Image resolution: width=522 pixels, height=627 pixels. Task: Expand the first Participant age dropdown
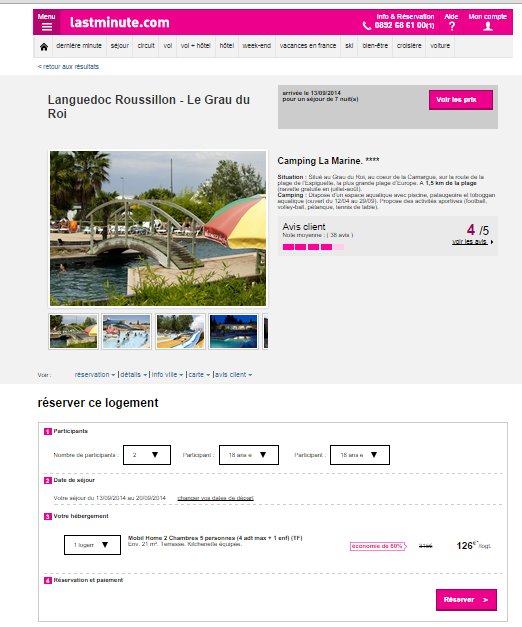(249, 455)
